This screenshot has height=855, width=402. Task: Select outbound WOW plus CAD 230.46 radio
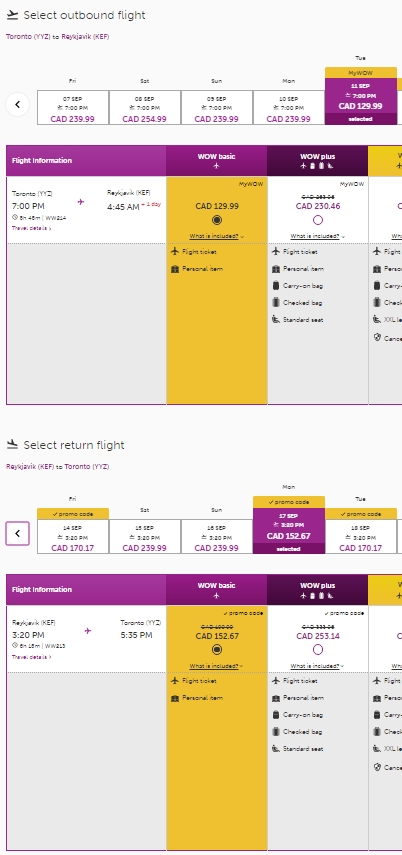coord(318,220)
